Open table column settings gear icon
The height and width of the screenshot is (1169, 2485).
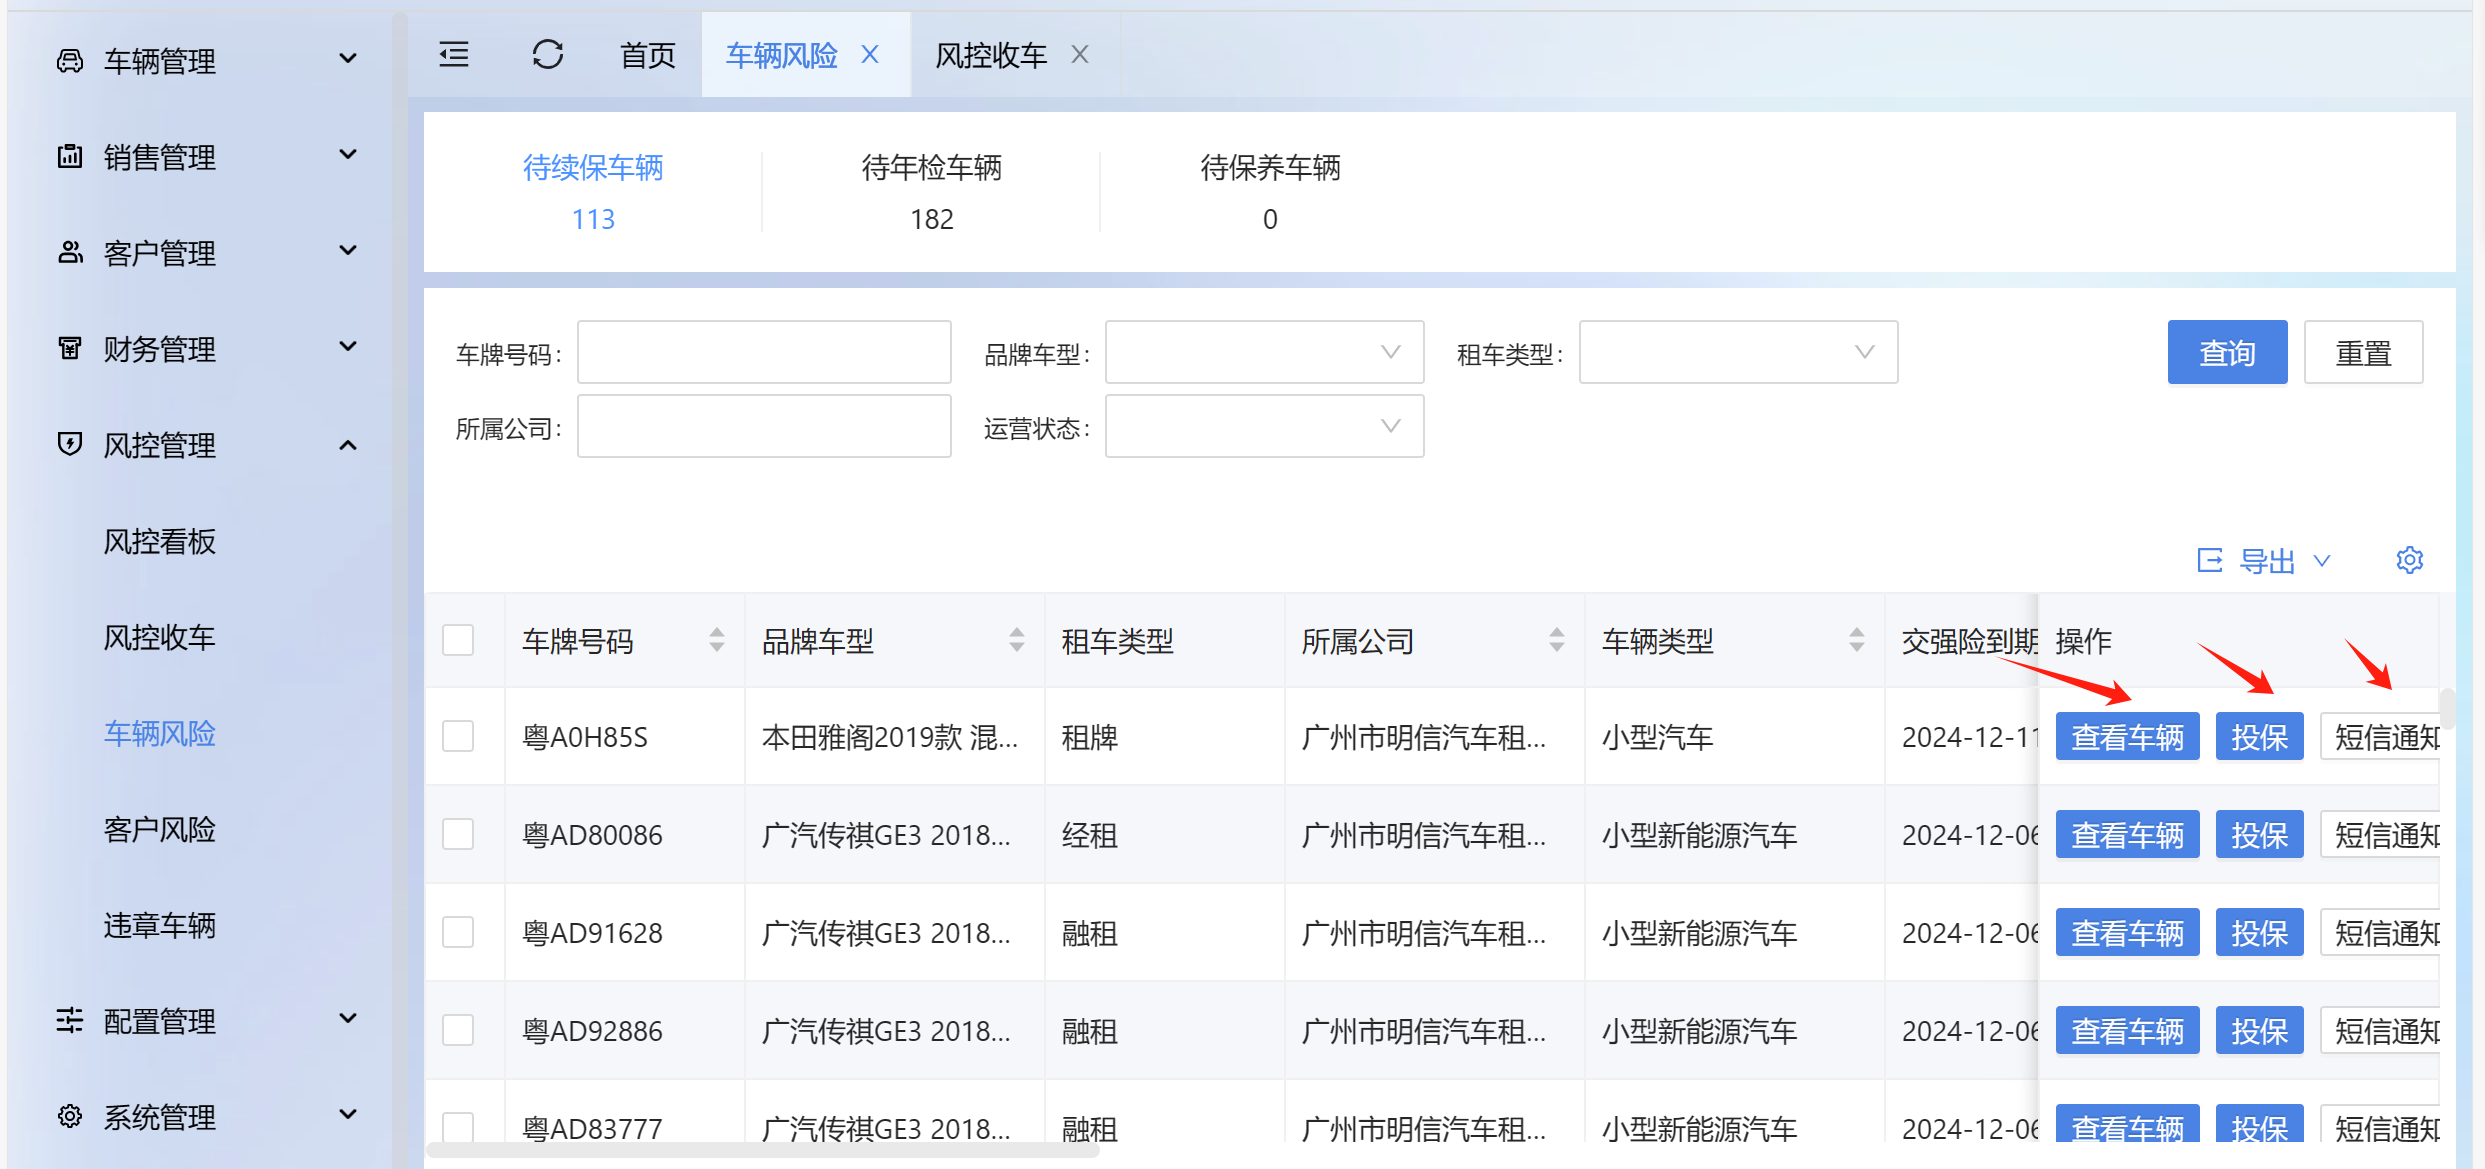[2409, 560]
